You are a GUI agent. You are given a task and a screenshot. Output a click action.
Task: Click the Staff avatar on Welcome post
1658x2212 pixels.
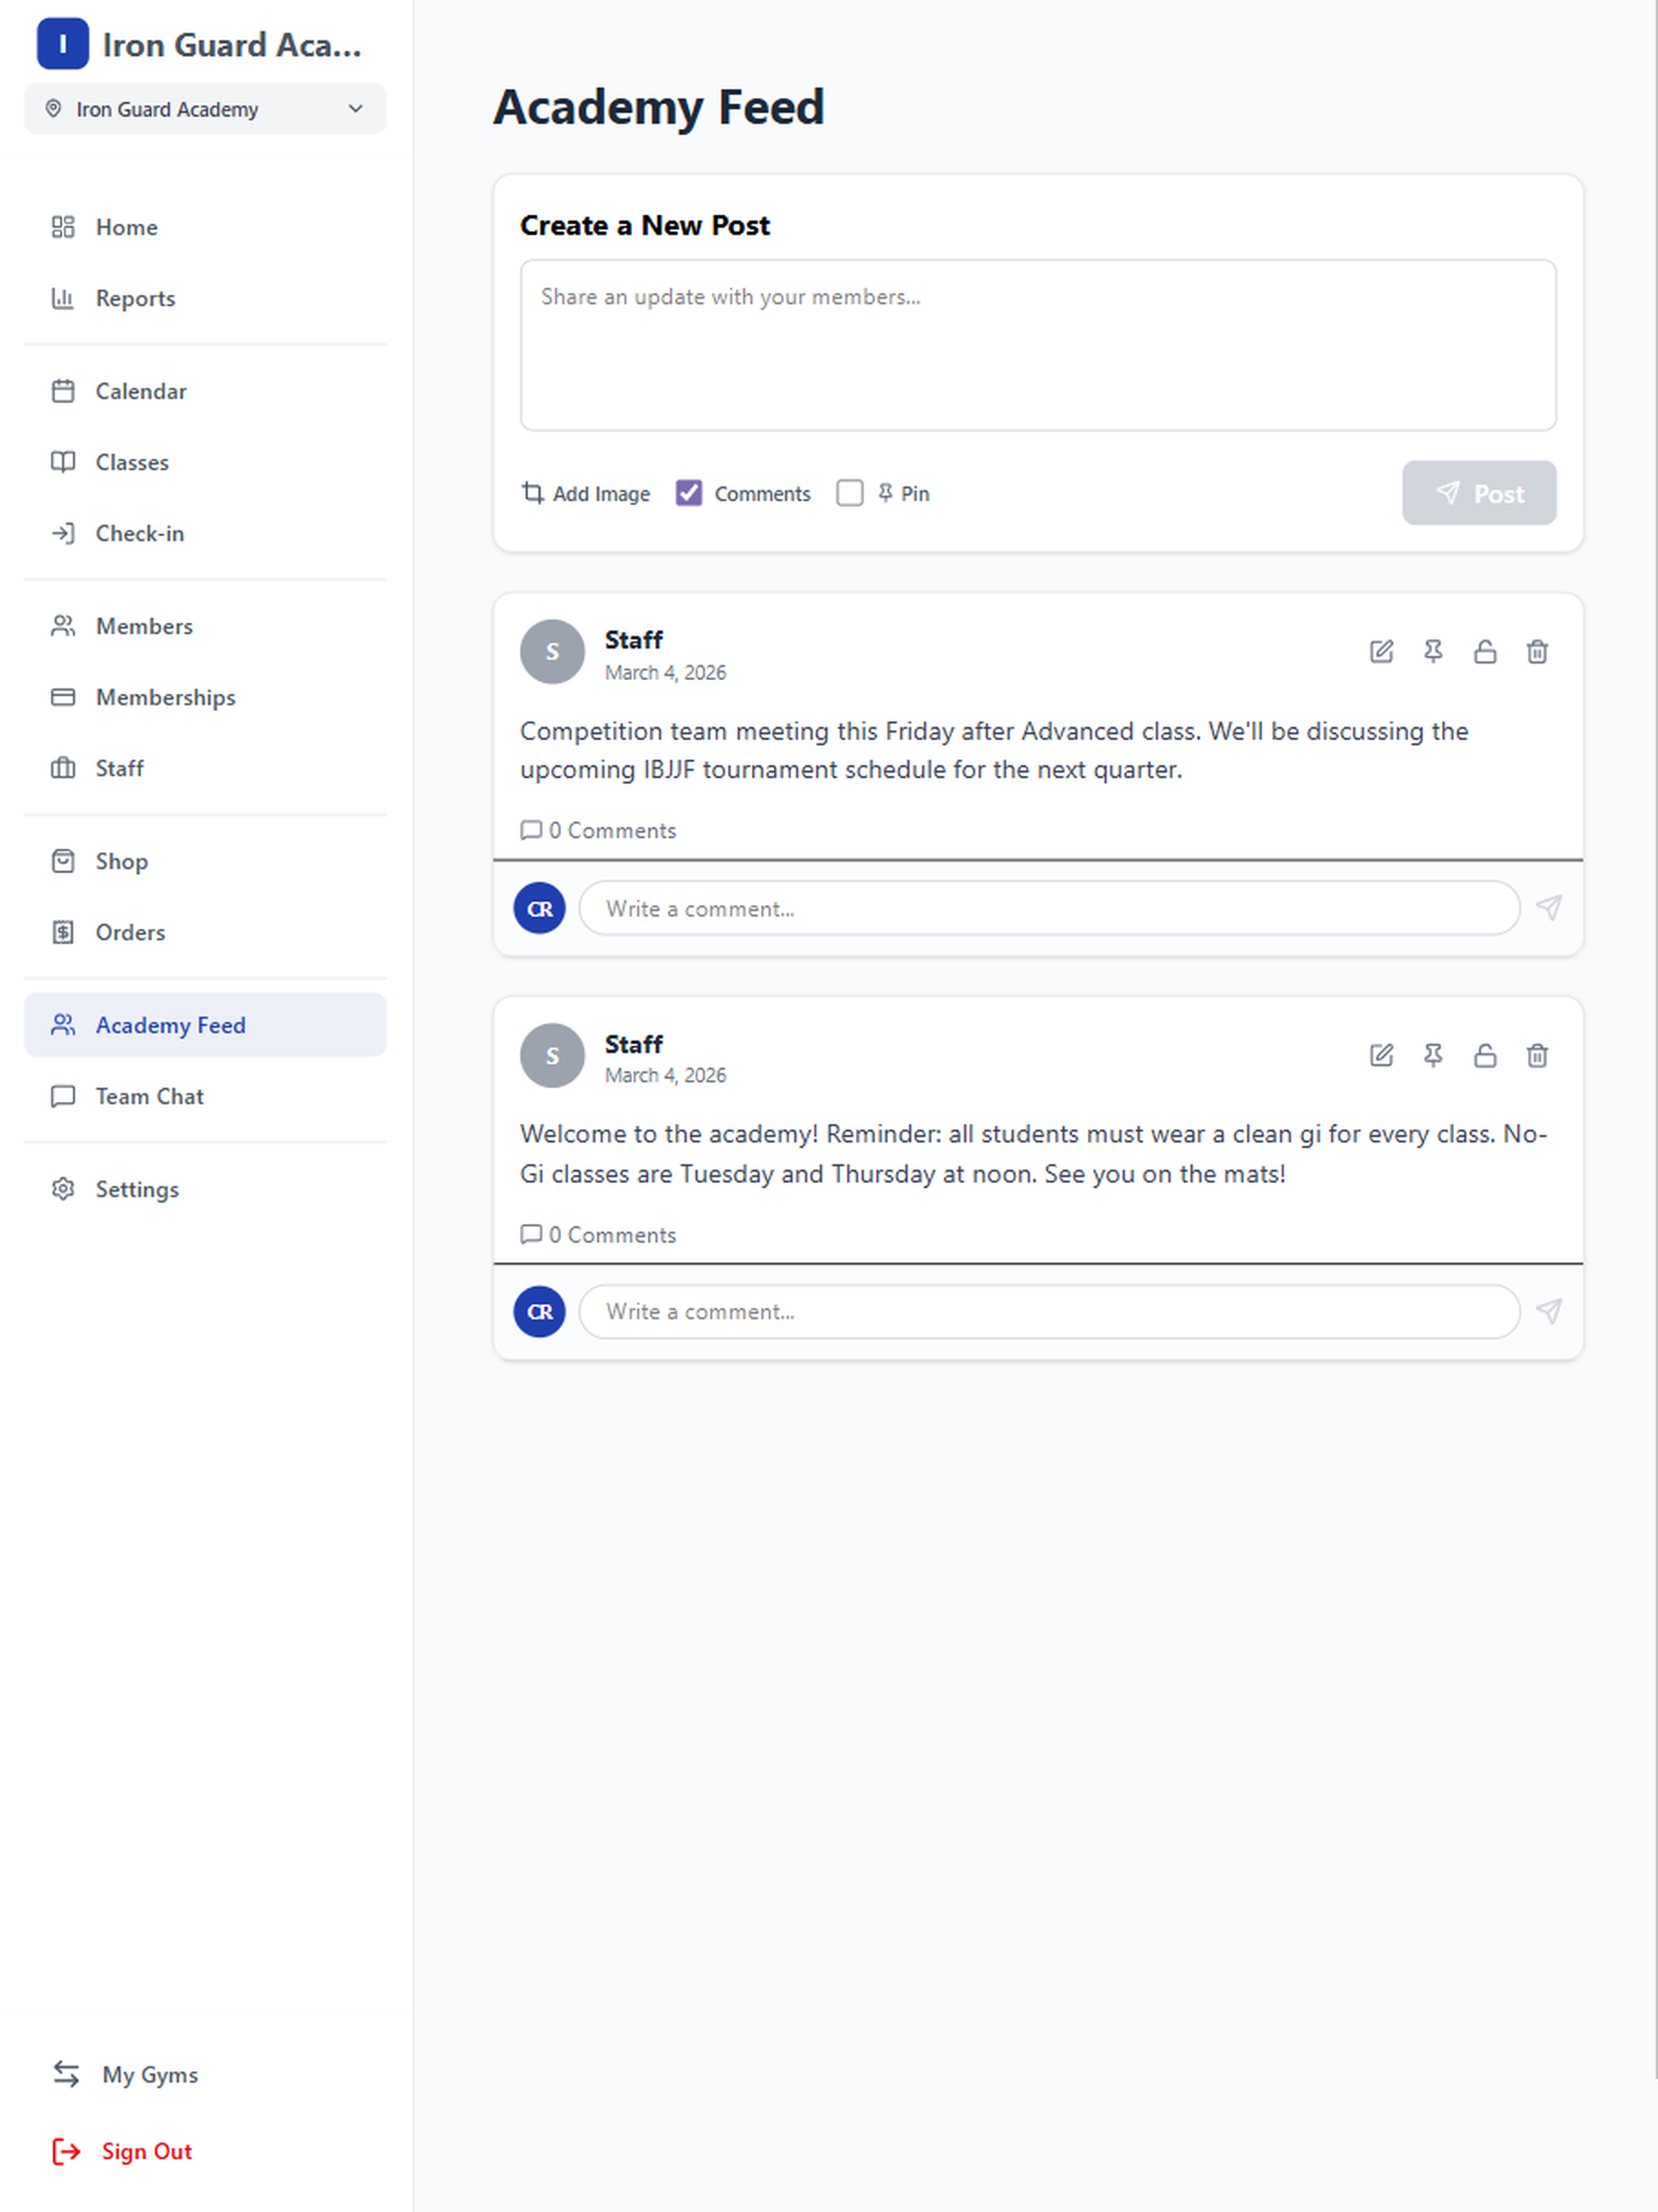[552, 1055]
